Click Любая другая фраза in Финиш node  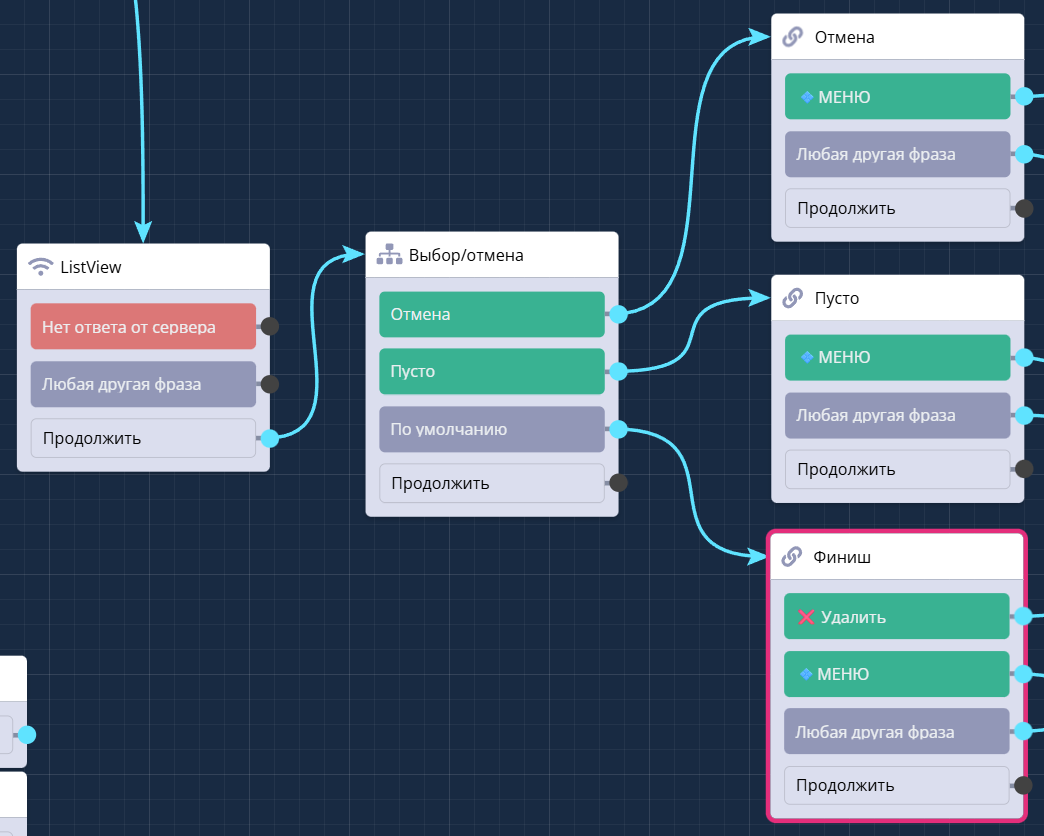point(897,732)
